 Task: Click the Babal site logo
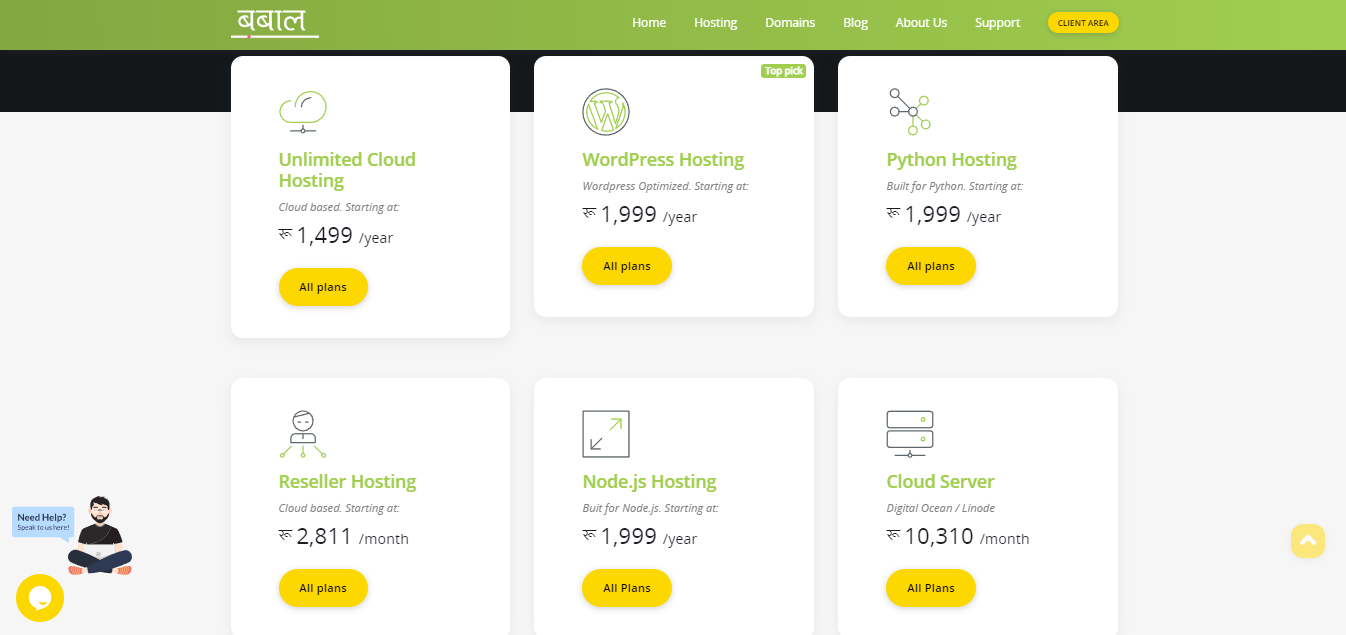click(x=274, y=23)
